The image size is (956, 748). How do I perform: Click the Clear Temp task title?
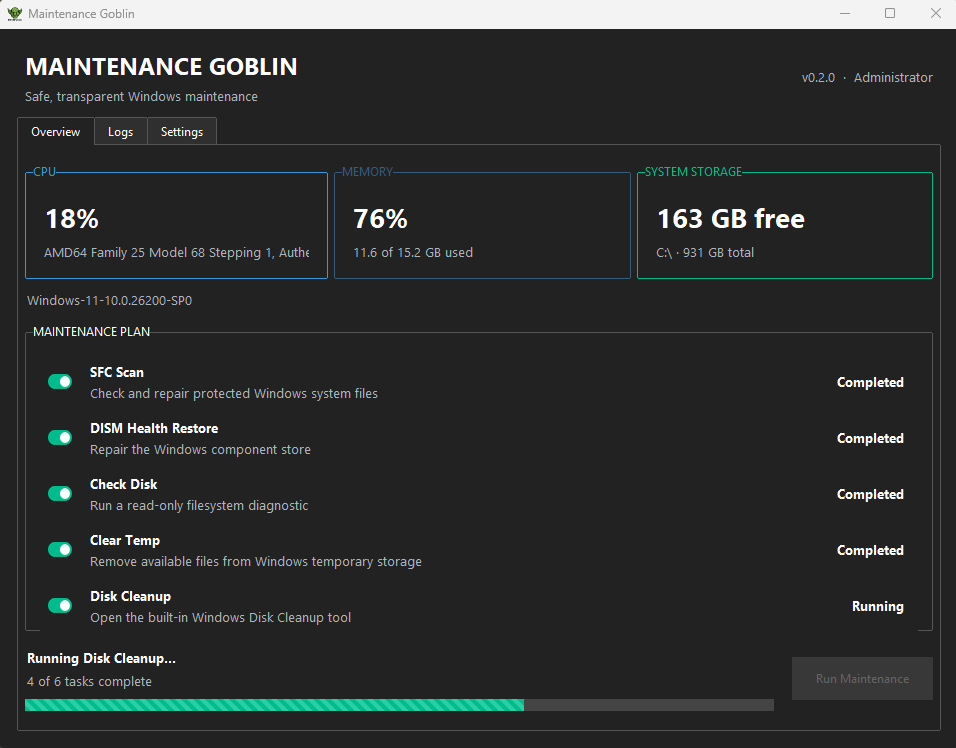125,541
